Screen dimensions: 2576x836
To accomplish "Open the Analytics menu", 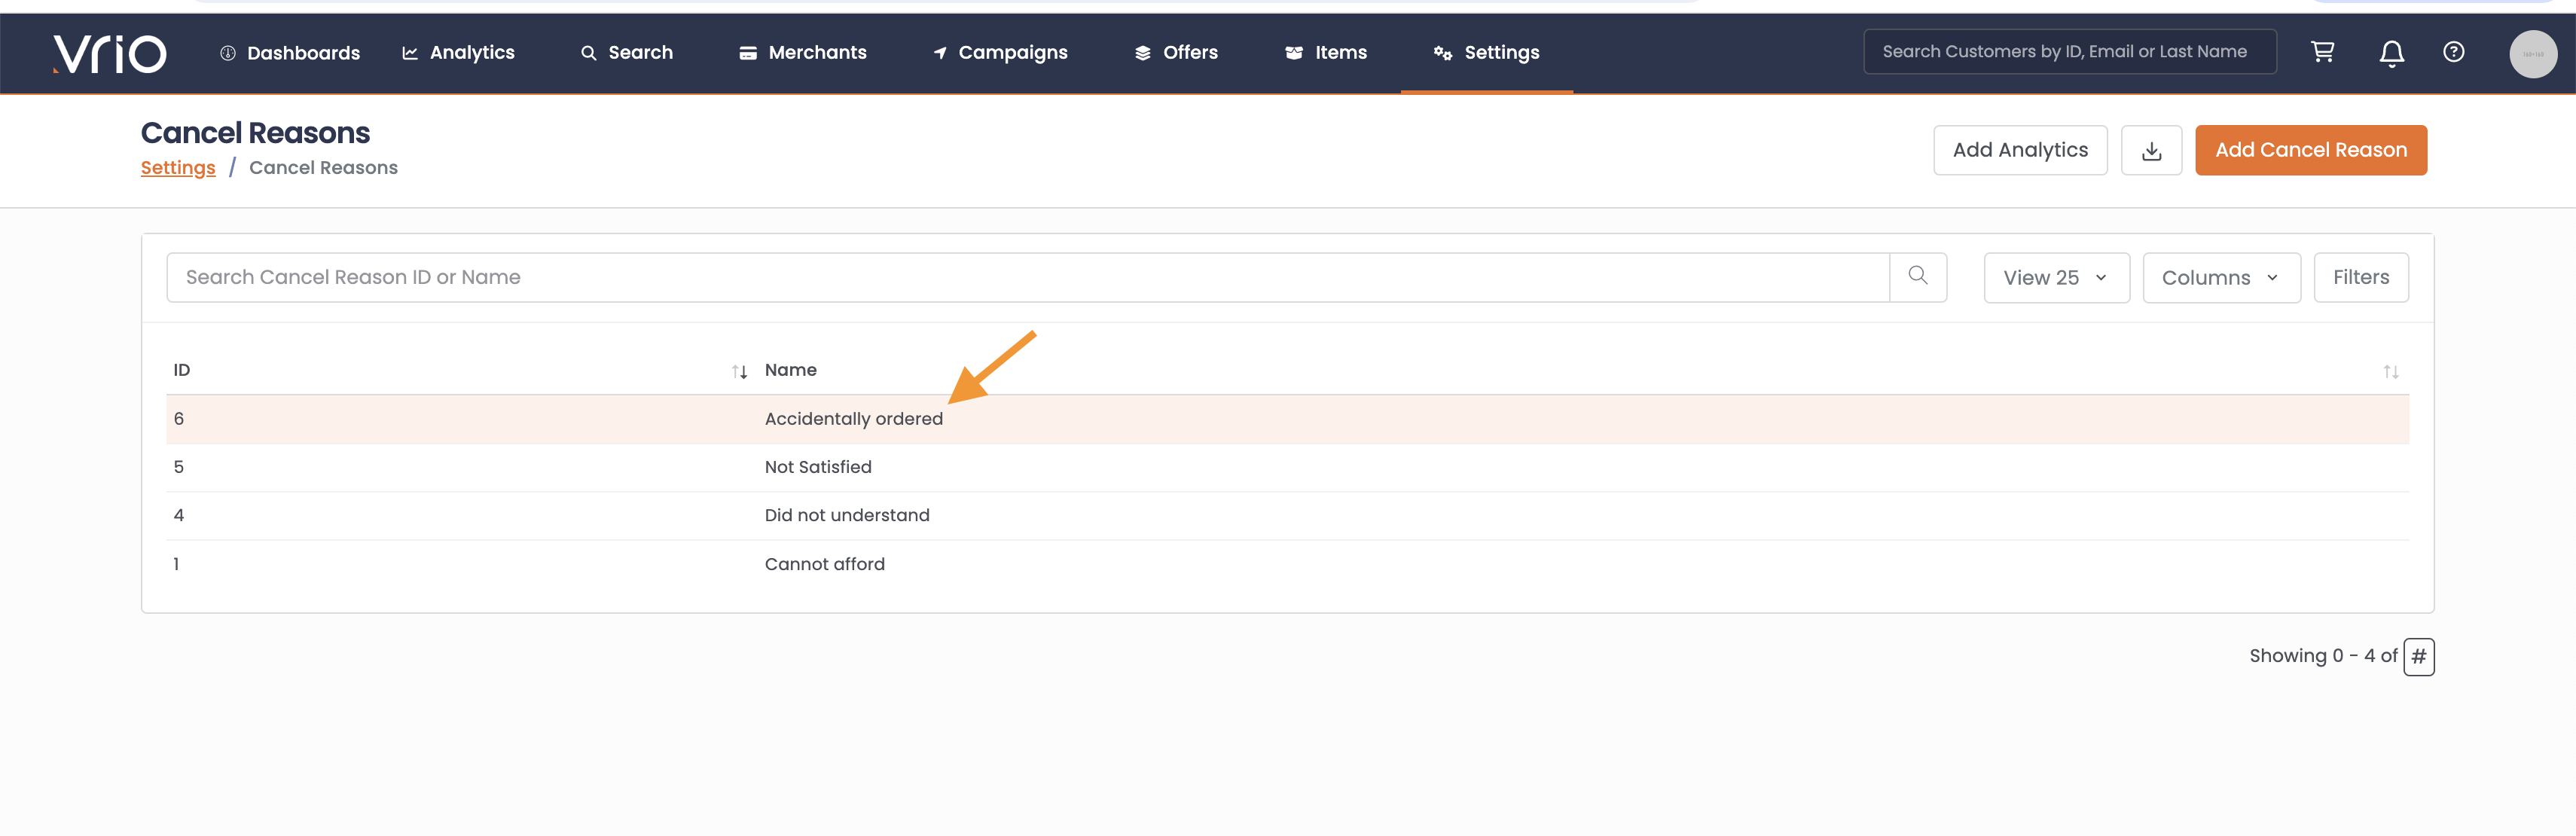I will (458, 53).
